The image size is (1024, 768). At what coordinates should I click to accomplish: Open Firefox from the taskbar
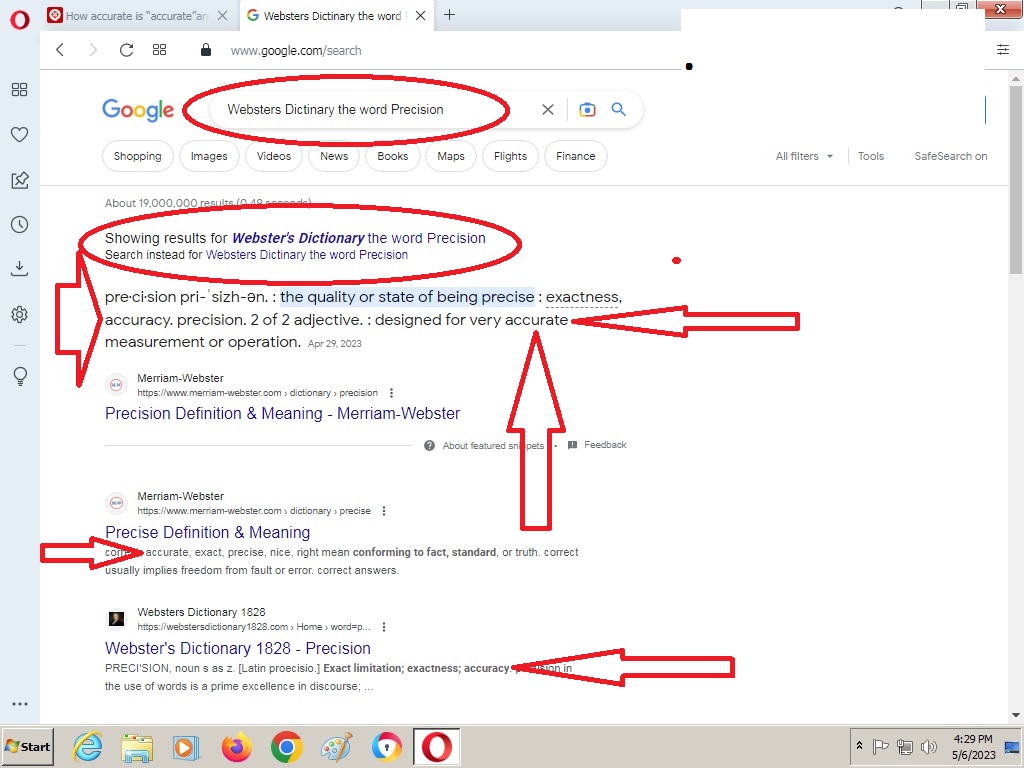tap(236, 747)
